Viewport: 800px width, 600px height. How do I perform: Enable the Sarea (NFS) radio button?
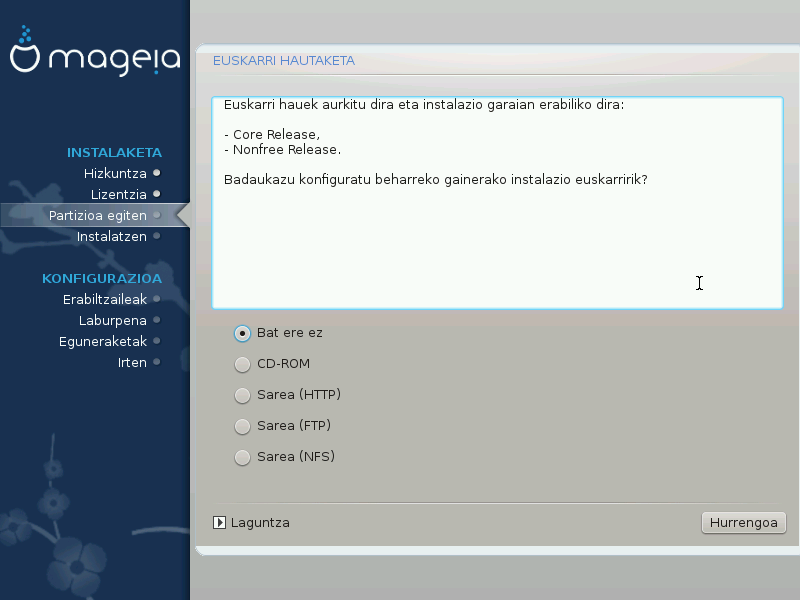[x=242, y=457]
